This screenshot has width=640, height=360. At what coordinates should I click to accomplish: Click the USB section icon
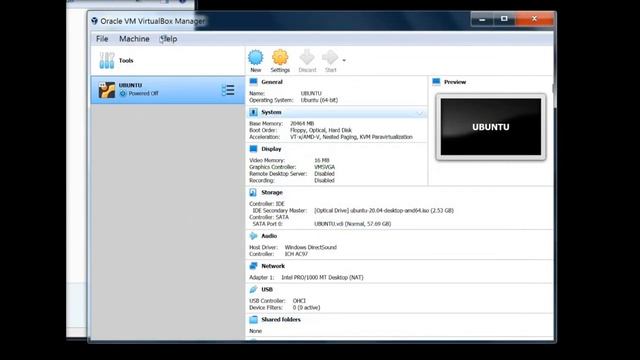(253, 289)
